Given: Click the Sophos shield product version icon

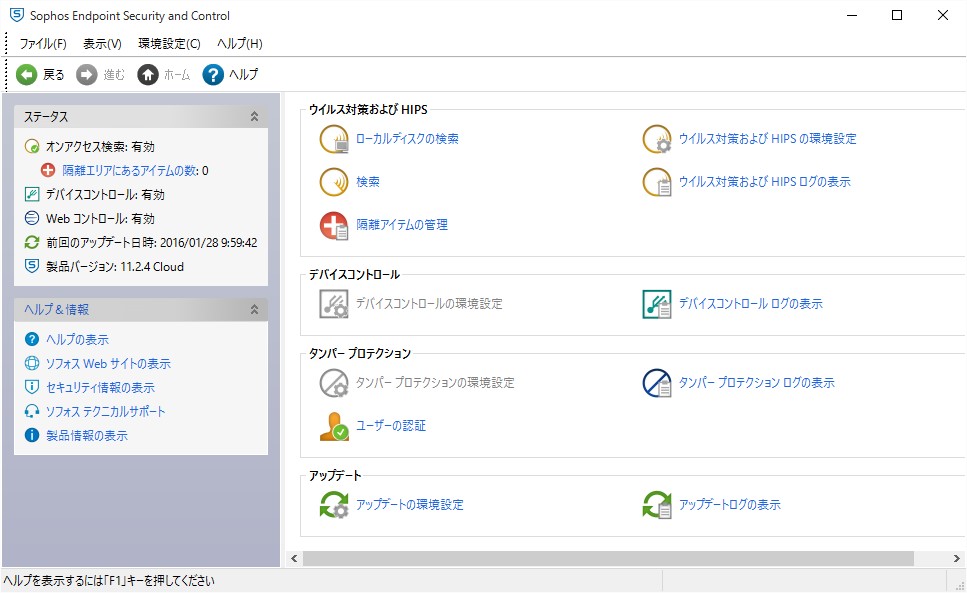Looking at the screenshot, I should 32,266.
